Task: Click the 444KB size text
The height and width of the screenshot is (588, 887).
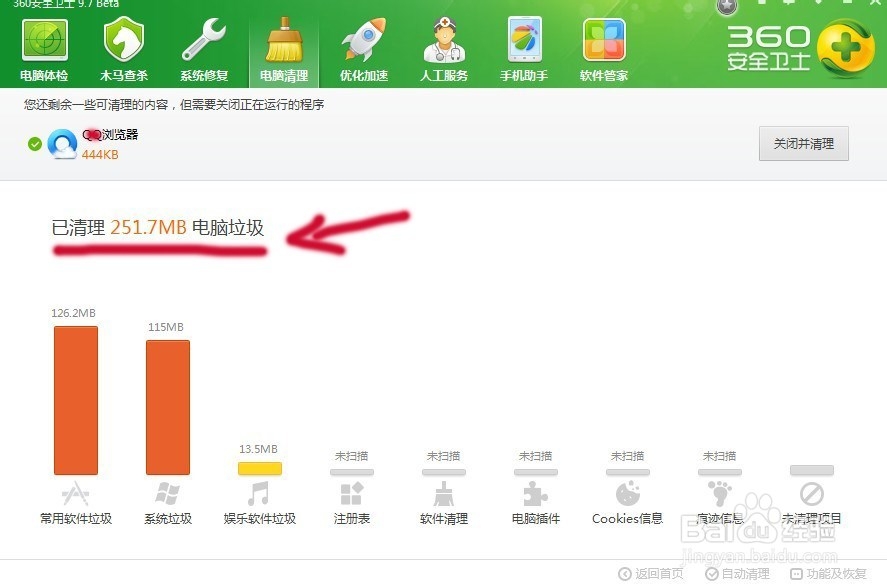Action: point(100,154)
